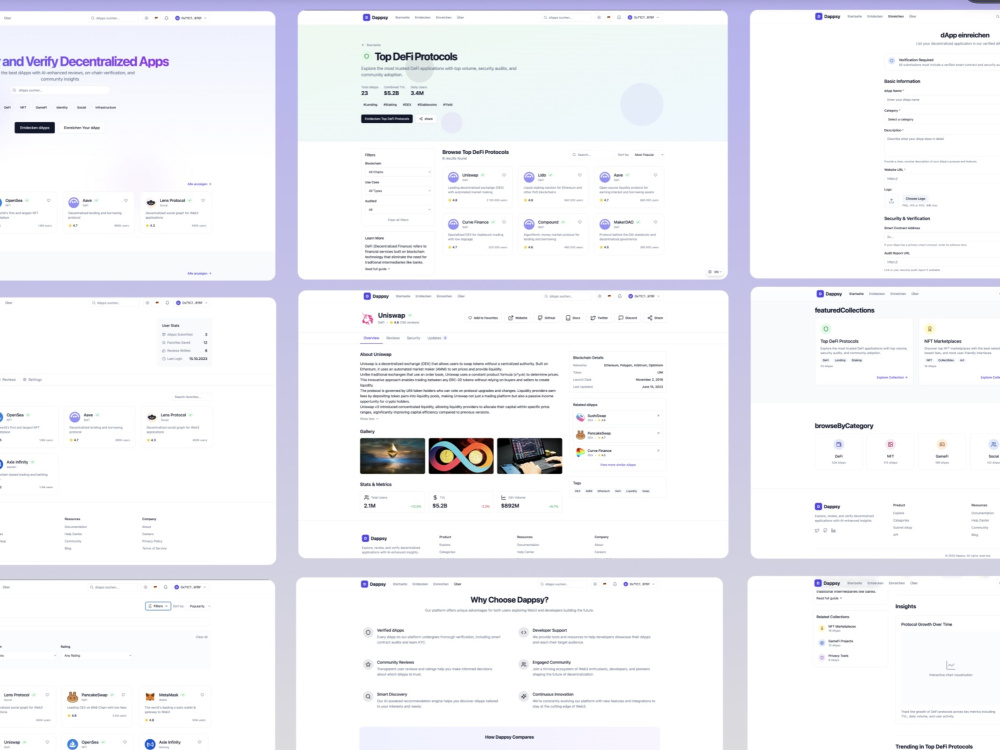Click share button on Top DeFi Protocols banner
This screenshot has width=1000, height=750.
coord(426,119)
